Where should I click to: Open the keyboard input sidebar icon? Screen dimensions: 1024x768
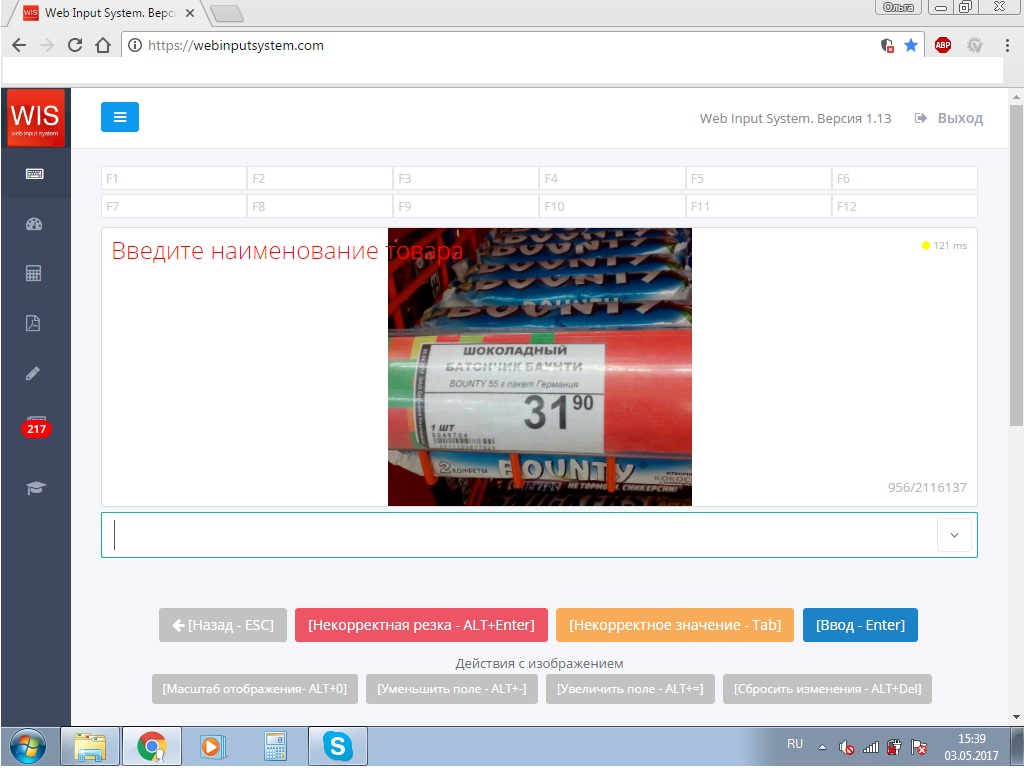[35, 174]
